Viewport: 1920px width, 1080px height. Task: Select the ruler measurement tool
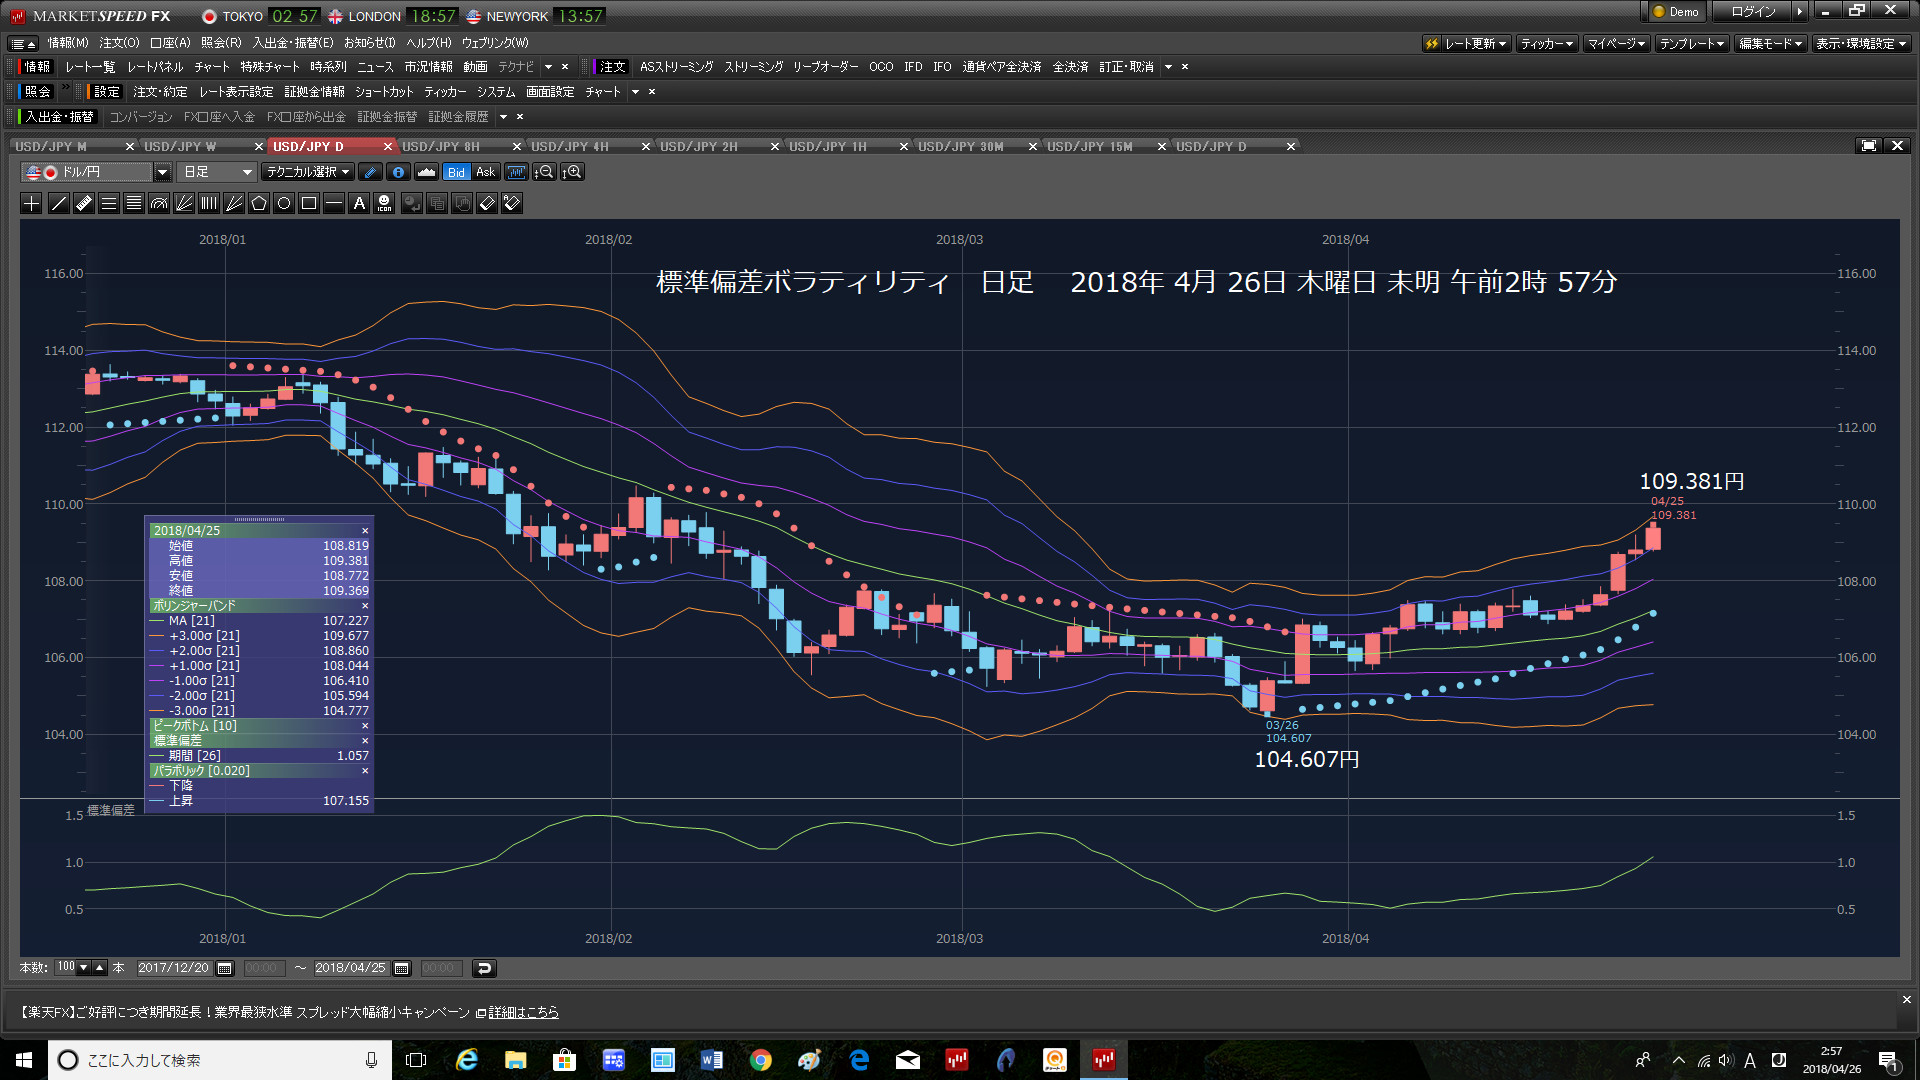tap(84, 204)
